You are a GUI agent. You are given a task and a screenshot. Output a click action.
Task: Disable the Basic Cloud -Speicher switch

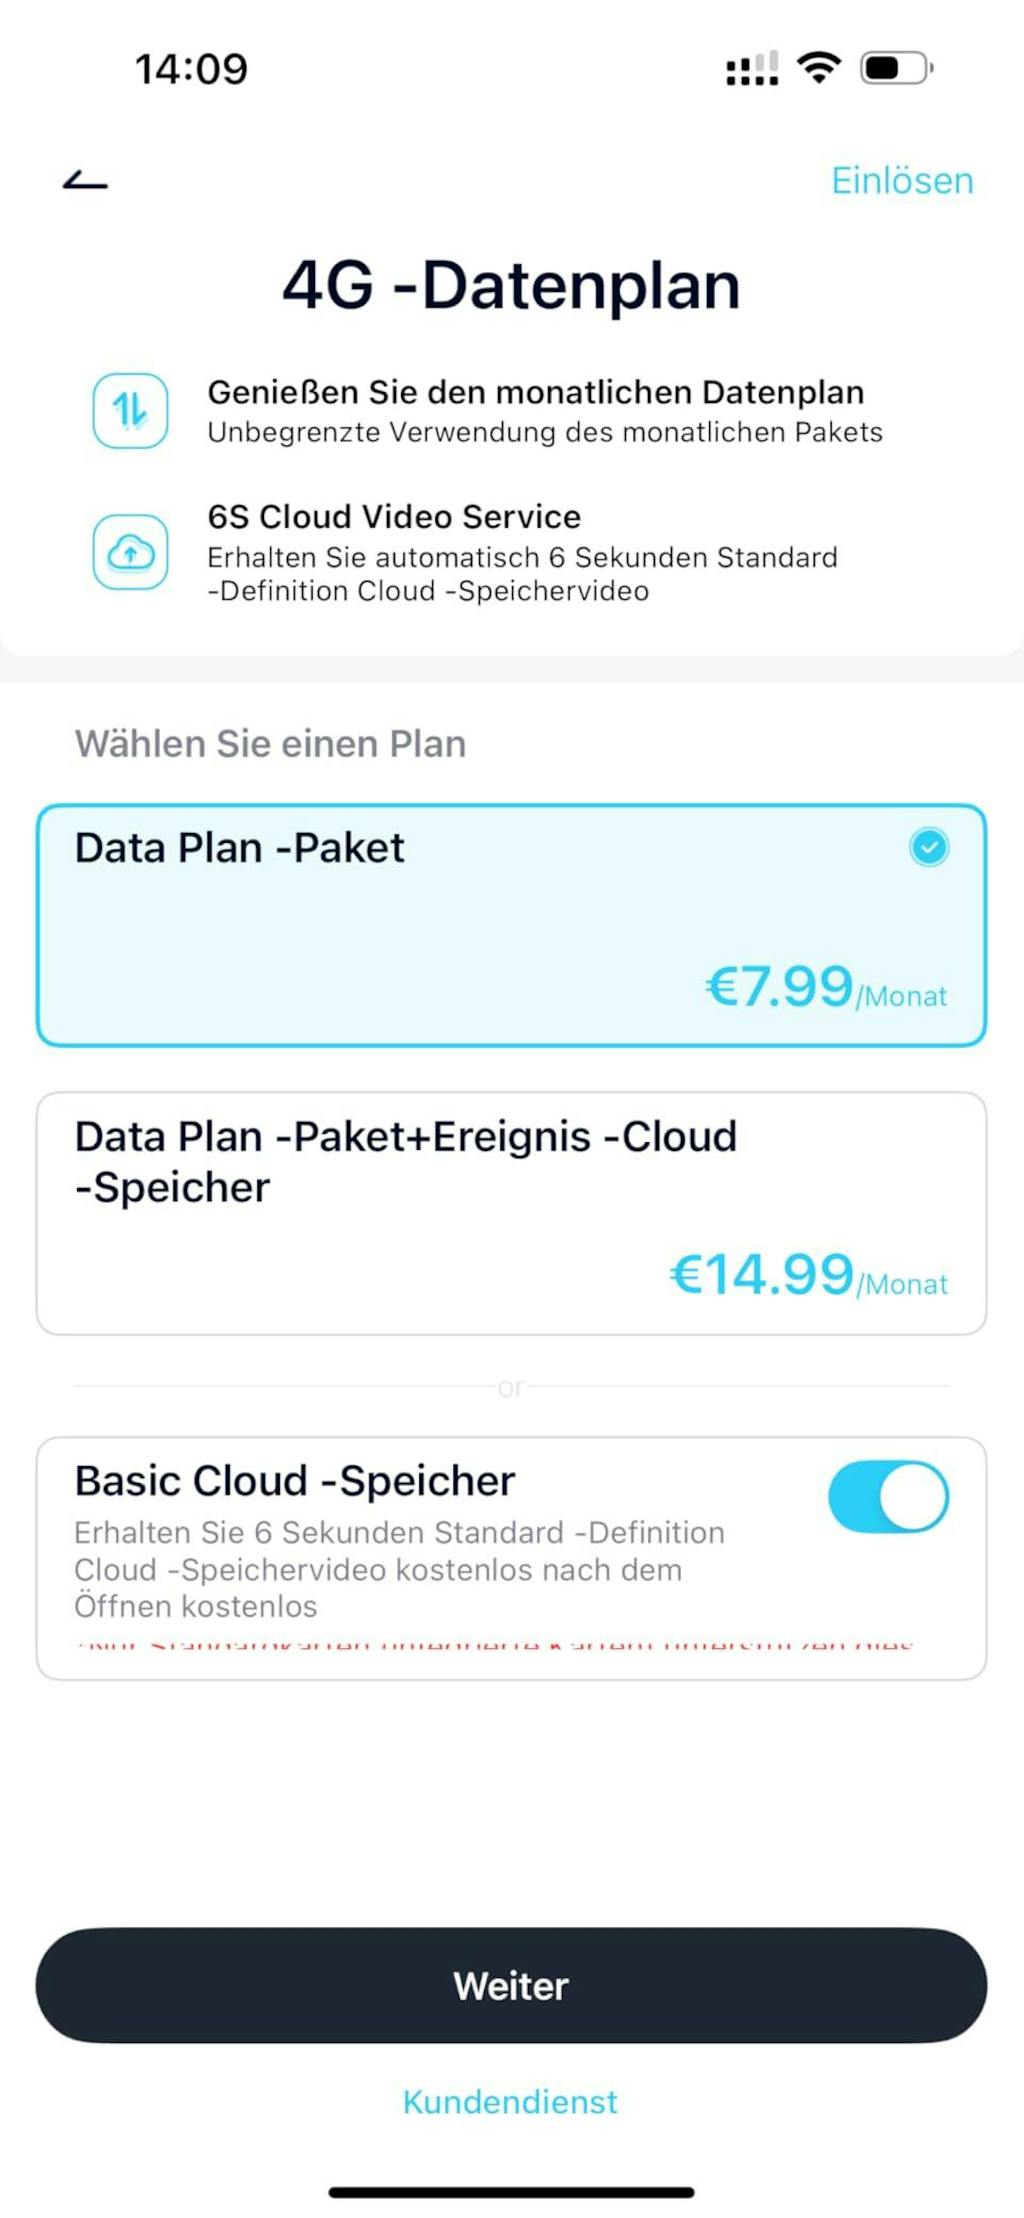(888, 1497)
